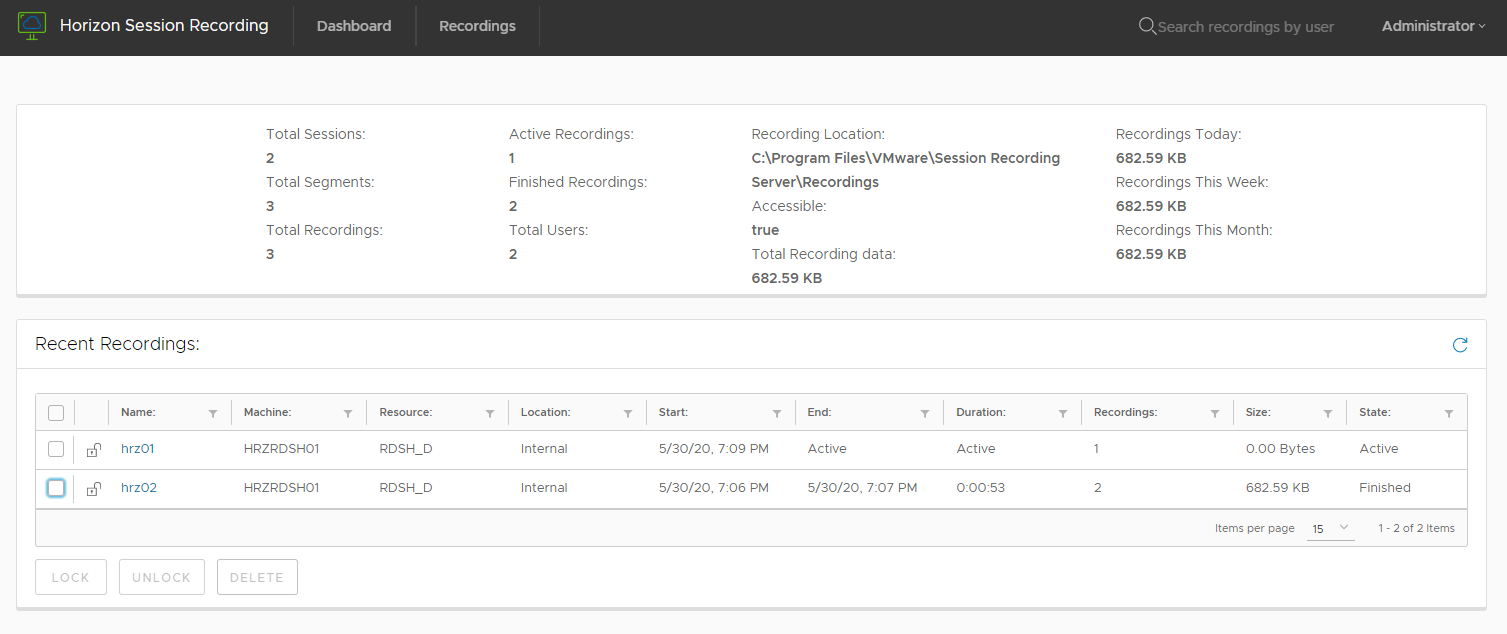Open the items per page dropdown
Image resolution: width=1507 pixels, height=634 pixels.
point(1330,528)
